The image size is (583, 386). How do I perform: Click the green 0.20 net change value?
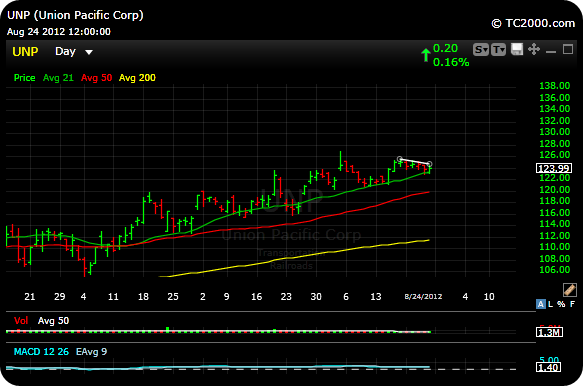click(x=445, y=48)
